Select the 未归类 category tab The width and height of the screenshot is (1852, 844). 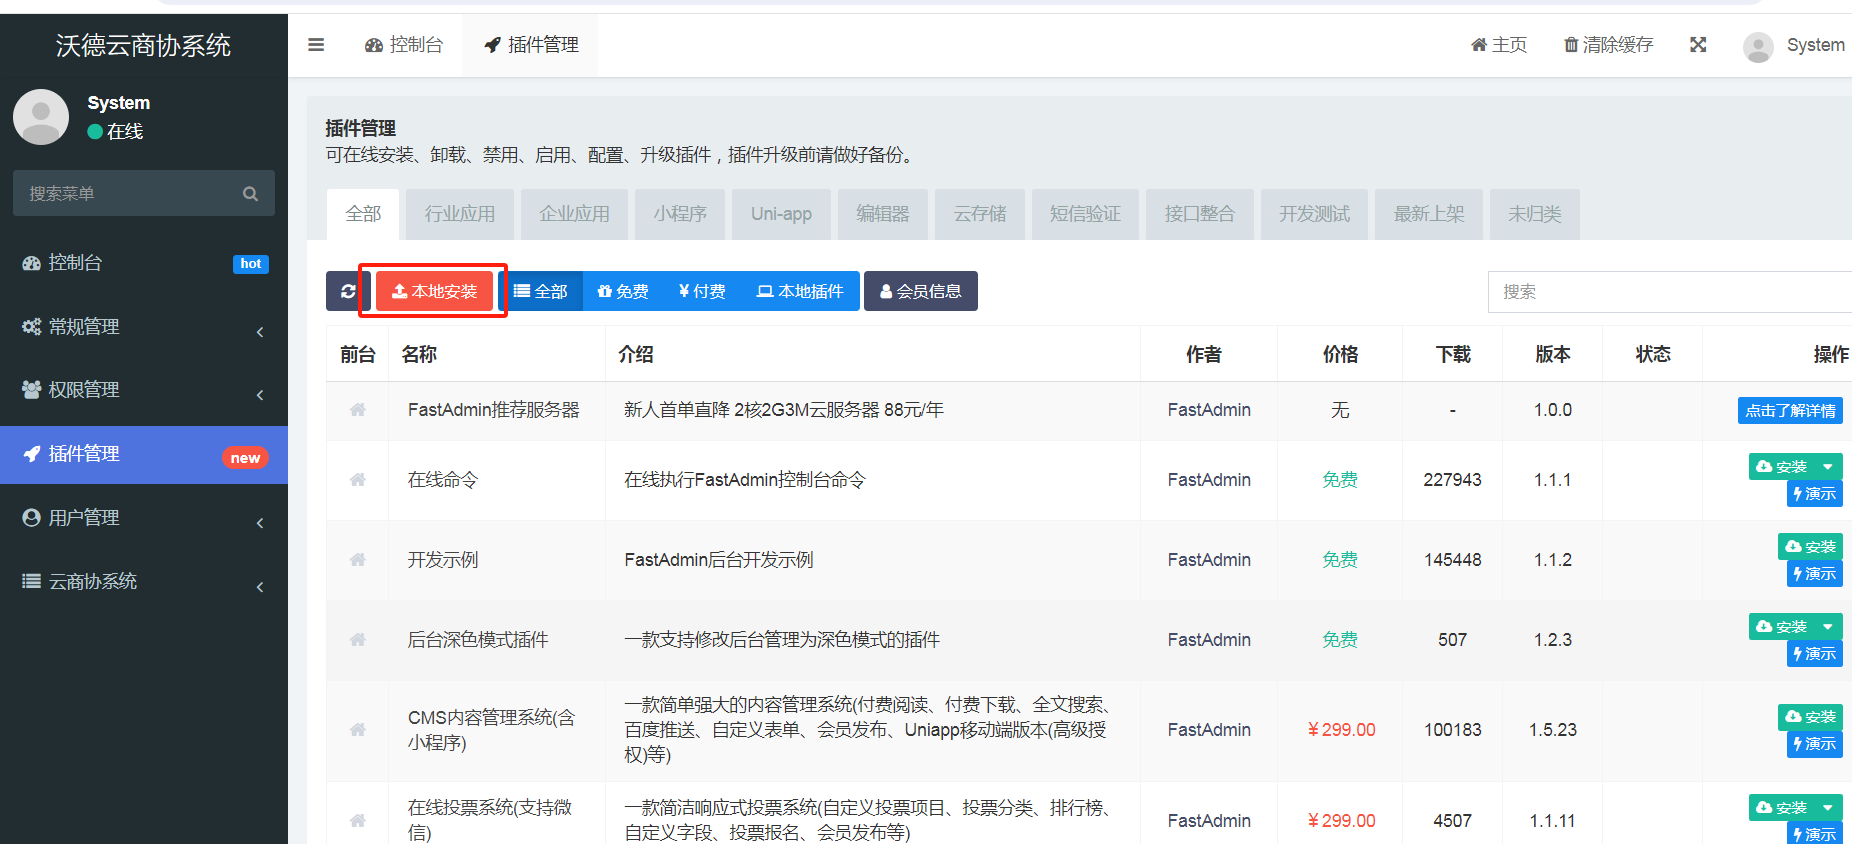point(1535,214)
